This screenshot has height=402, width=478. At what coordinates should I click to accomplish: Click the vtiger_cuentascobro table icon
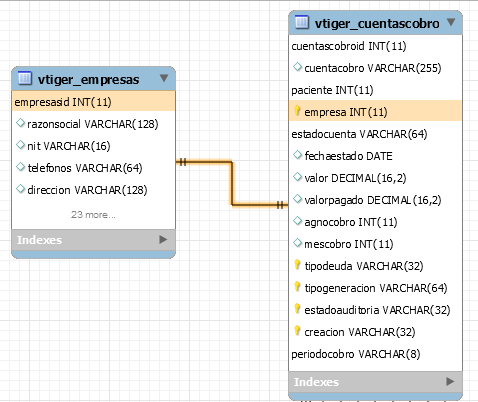coord(302,22)
